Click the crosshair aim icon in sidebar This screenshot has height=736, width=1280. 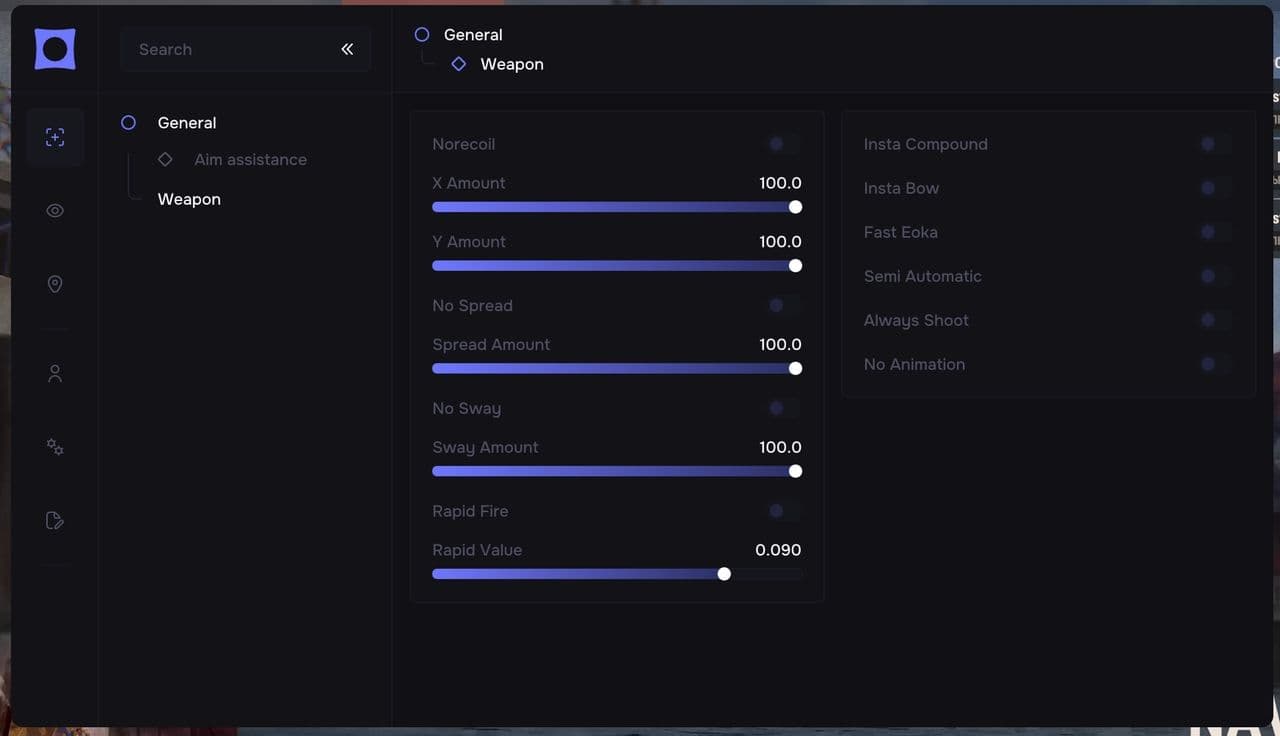click(x=55, y=137)
